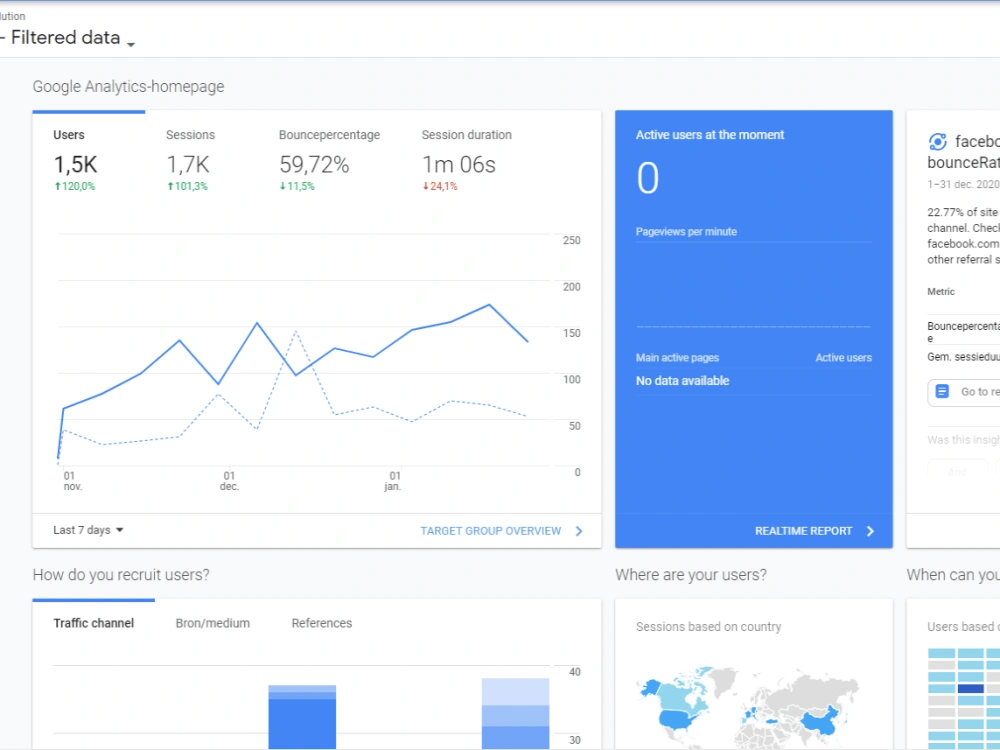Click the Metric column header in insight card
This screenshot has height=750, width=1000.
coord(941,291)
